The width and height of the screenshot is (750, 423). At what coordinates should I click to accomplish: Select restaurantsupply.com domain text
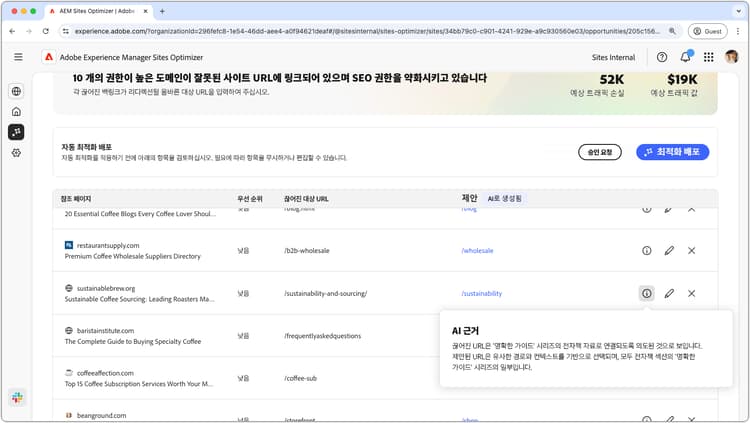[x=108, y=245]
